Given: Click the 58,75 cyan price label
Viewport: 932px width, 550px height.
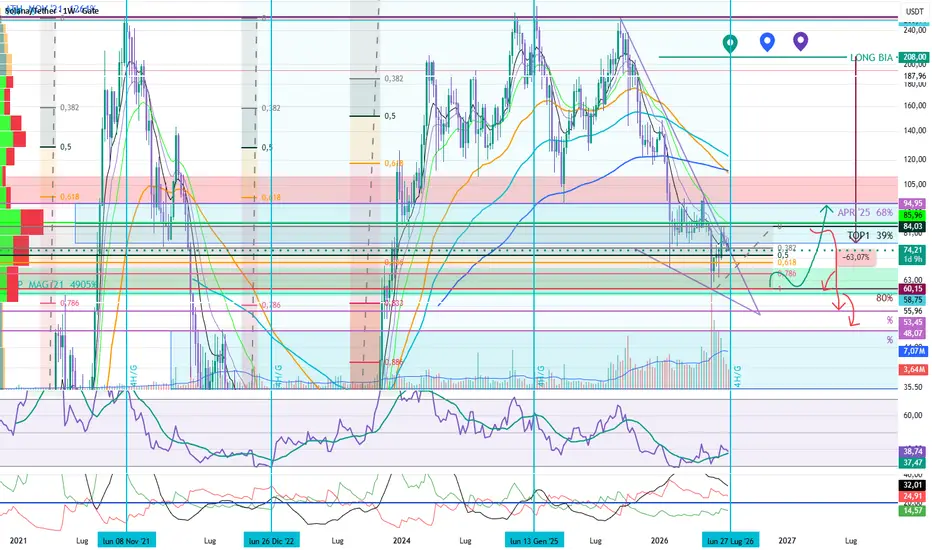Looking at the screenshot, I should coord(914,300).
